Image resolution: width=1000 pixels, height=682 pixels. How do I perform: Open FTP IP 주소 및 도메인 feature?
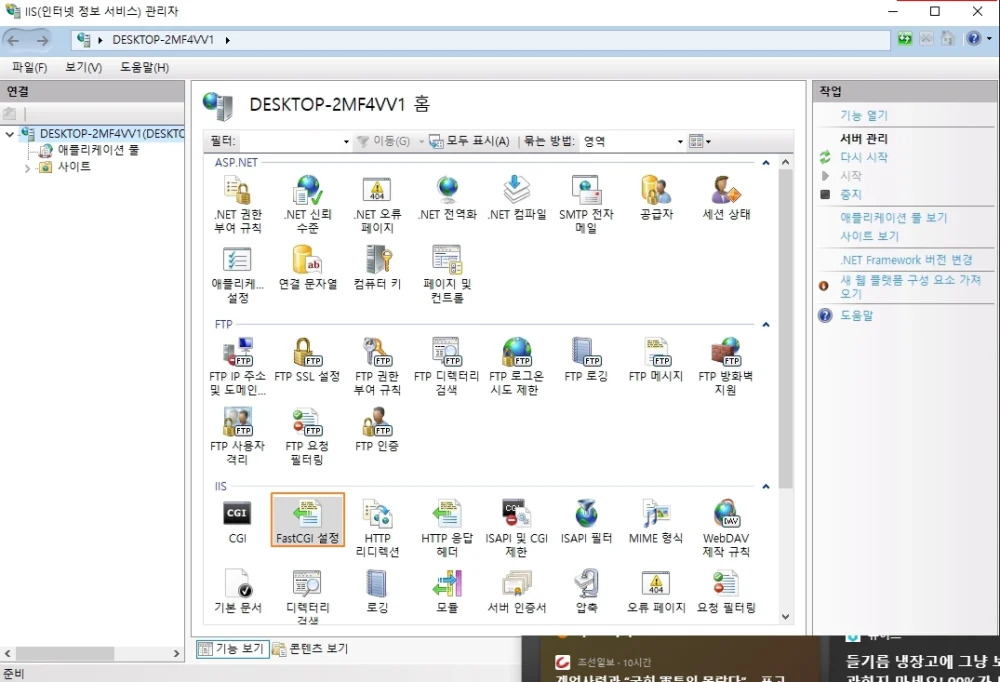(x=237, y=366)
